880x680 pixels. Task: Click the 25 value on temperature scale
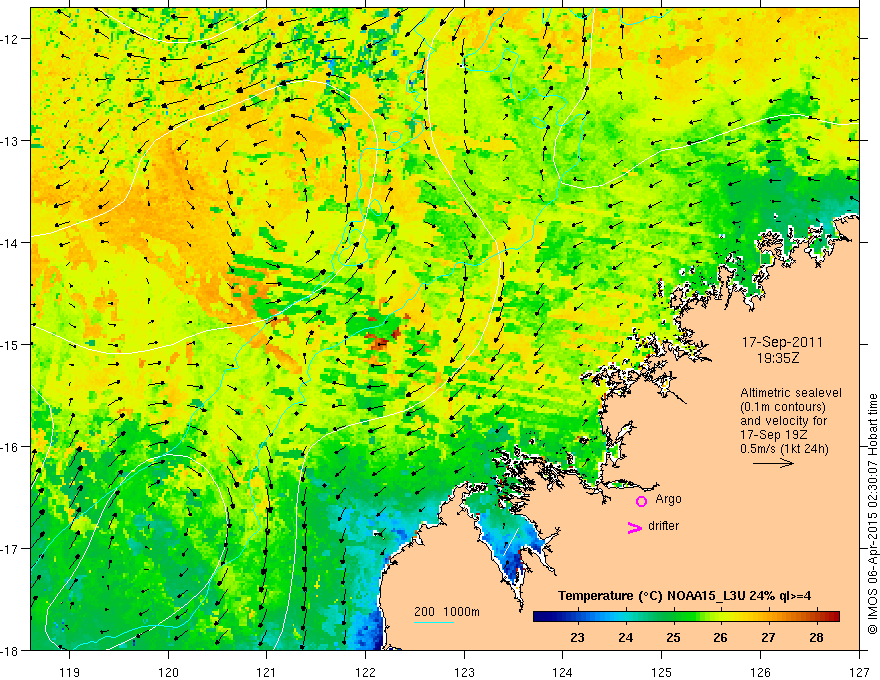(673, 637)
